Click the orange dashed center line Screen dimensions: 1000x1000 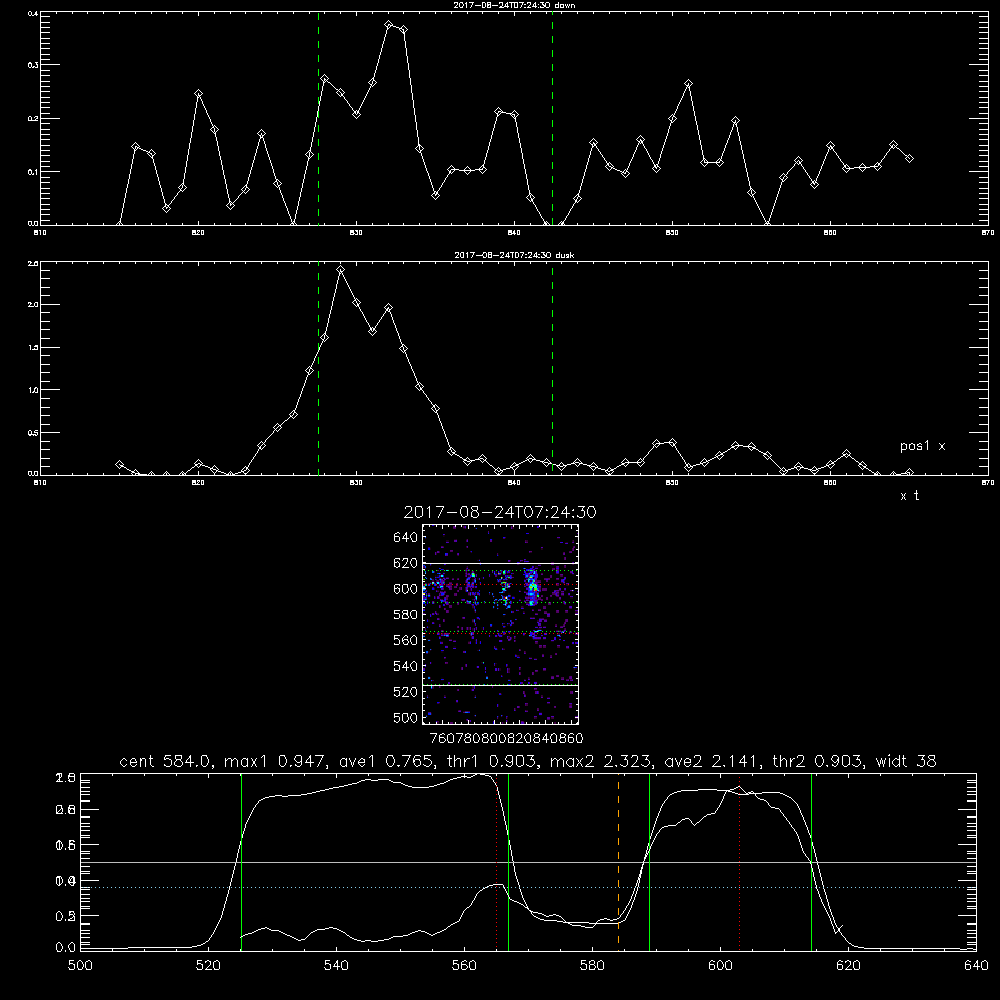619,861
